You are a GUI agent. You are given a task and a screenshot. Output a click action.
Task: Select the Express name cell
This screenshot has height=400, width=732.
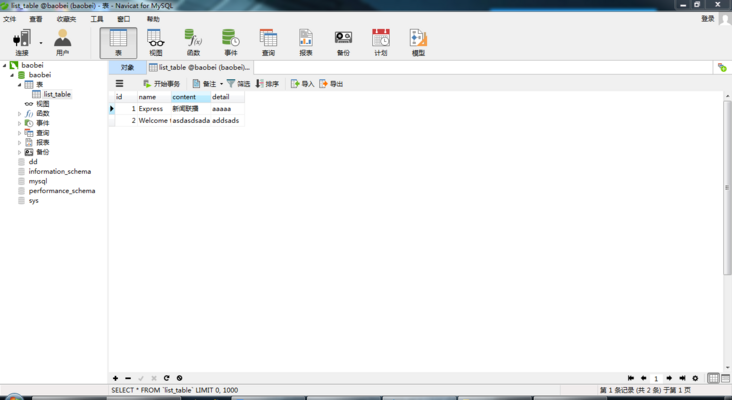tap(154, 109)
